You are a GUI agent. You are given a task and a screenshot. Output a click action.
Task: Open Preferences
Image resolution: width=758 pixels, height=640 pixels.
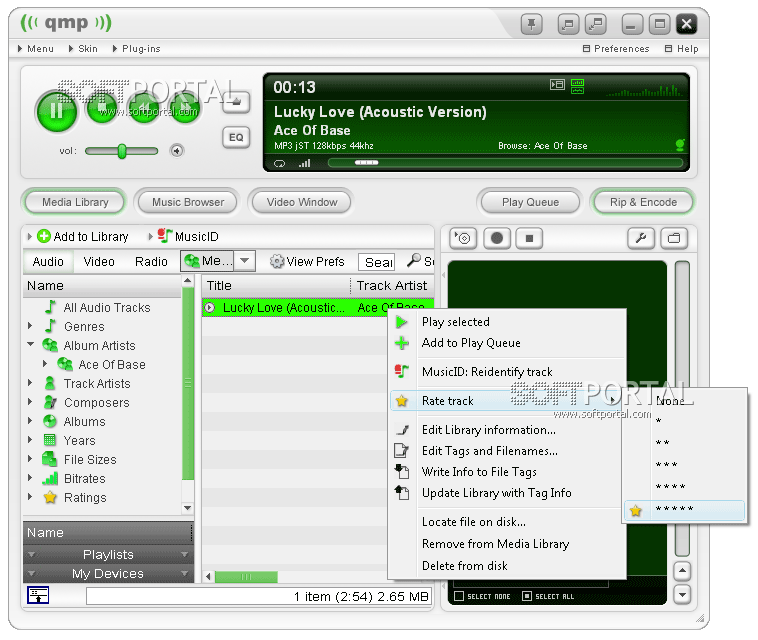[616, 49]
